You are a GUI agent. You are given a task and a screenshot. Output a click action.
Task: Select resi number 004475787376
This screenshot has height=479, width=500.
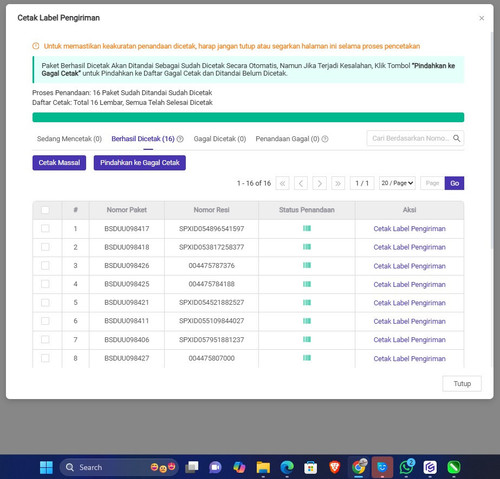(x=211, y=266)
